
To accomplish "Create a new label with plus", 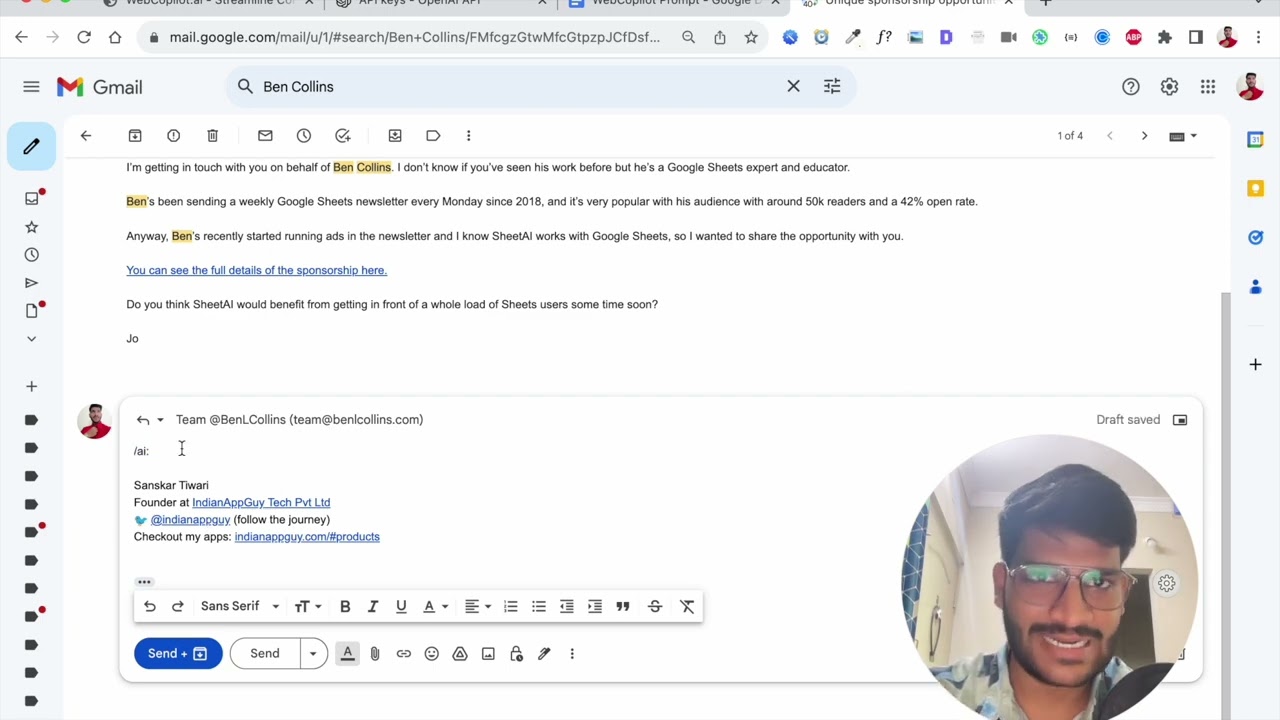I will click(x=31, y=387).
